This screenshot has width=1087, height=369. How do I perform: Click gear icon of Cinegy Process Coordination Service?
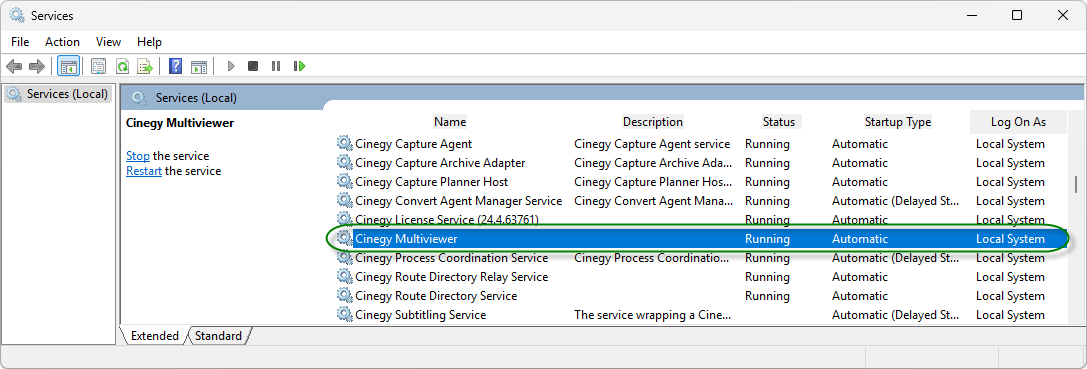345,257
